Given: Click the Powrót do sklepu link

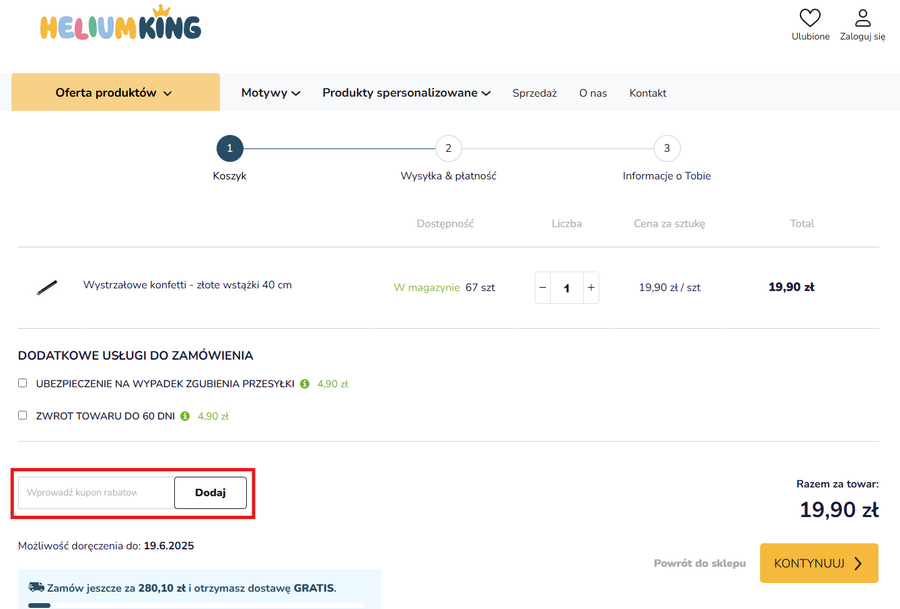Looking at the screenshot, I should tap(699, 563).
